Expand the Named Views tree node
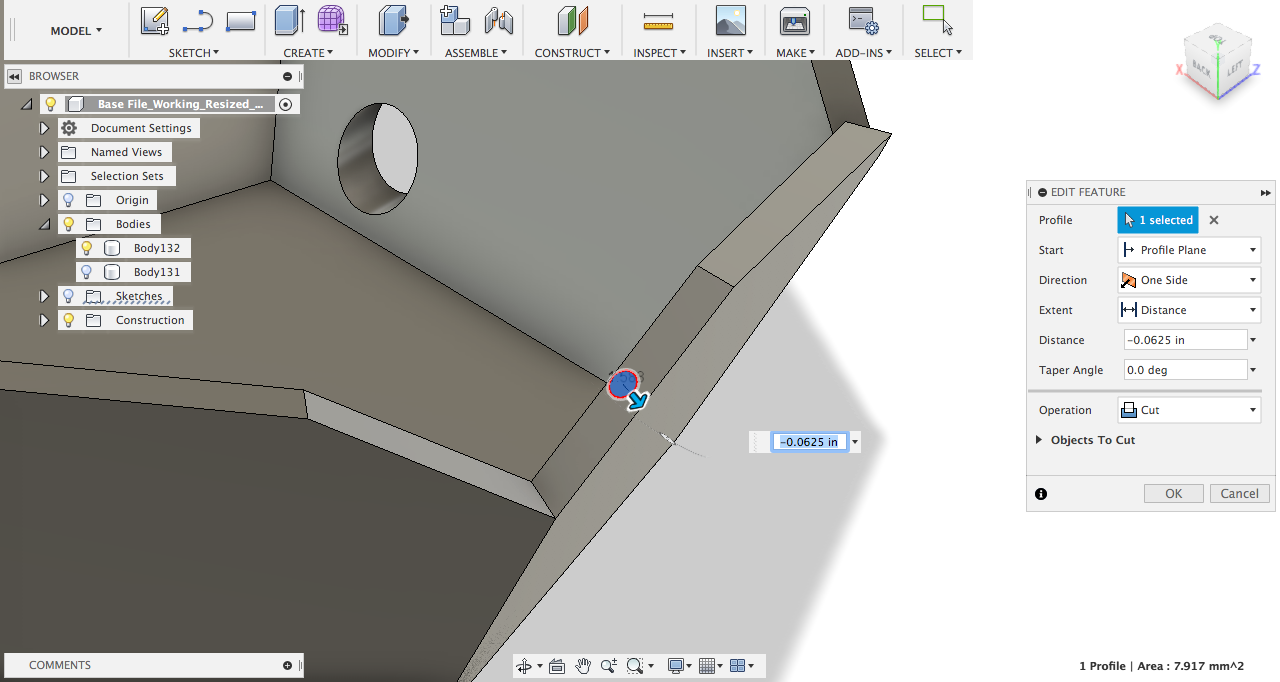The height and width of the screenshot is (682, 1280). pos(44,152)
